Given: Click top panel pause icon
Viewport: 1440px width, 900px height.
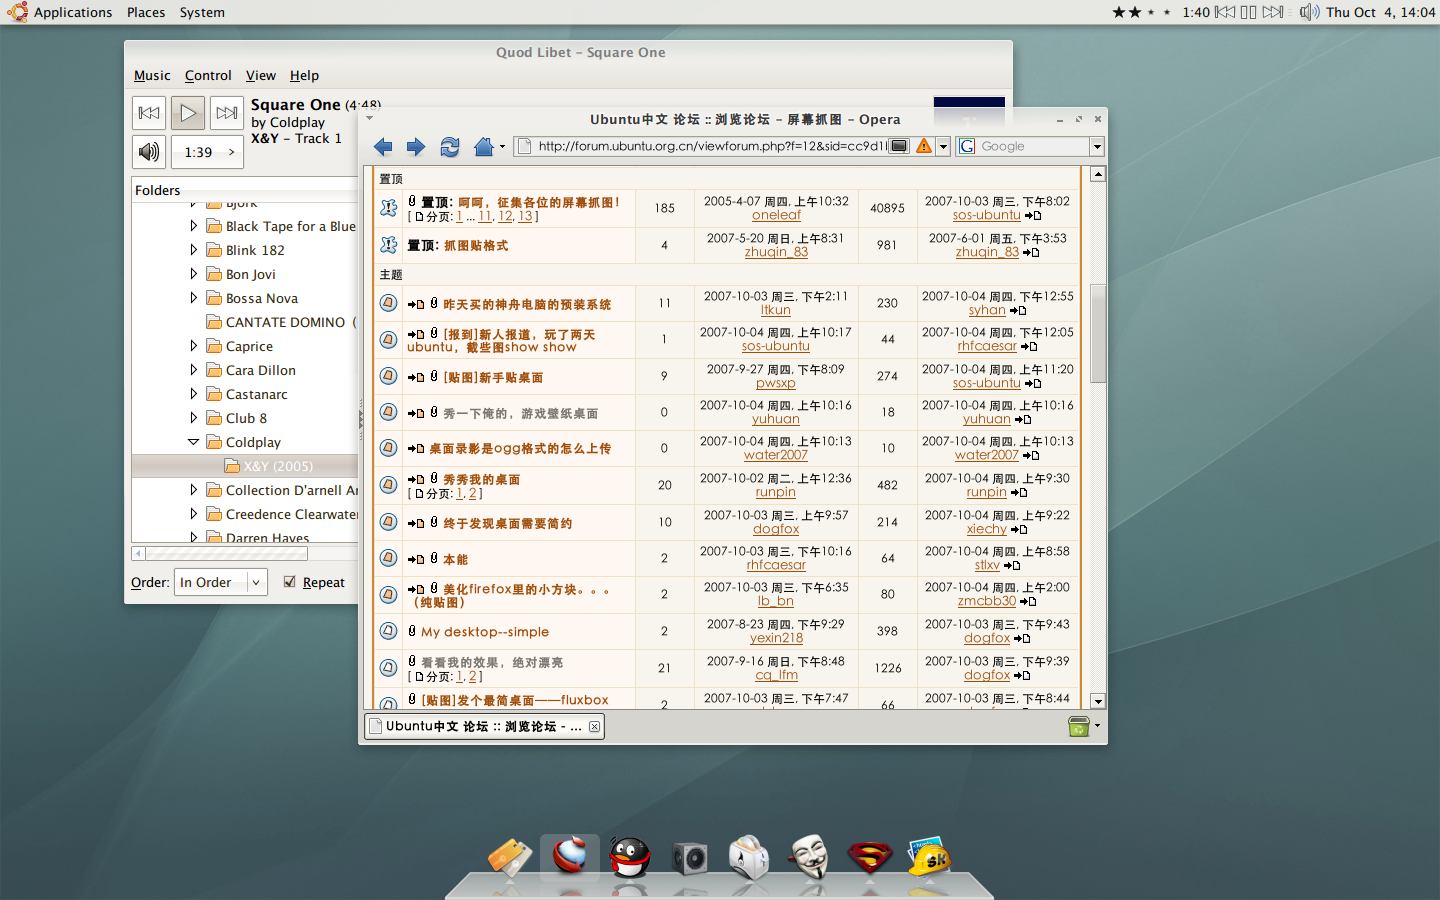Looking at the screenshot, I should (x=1248, y=12).
